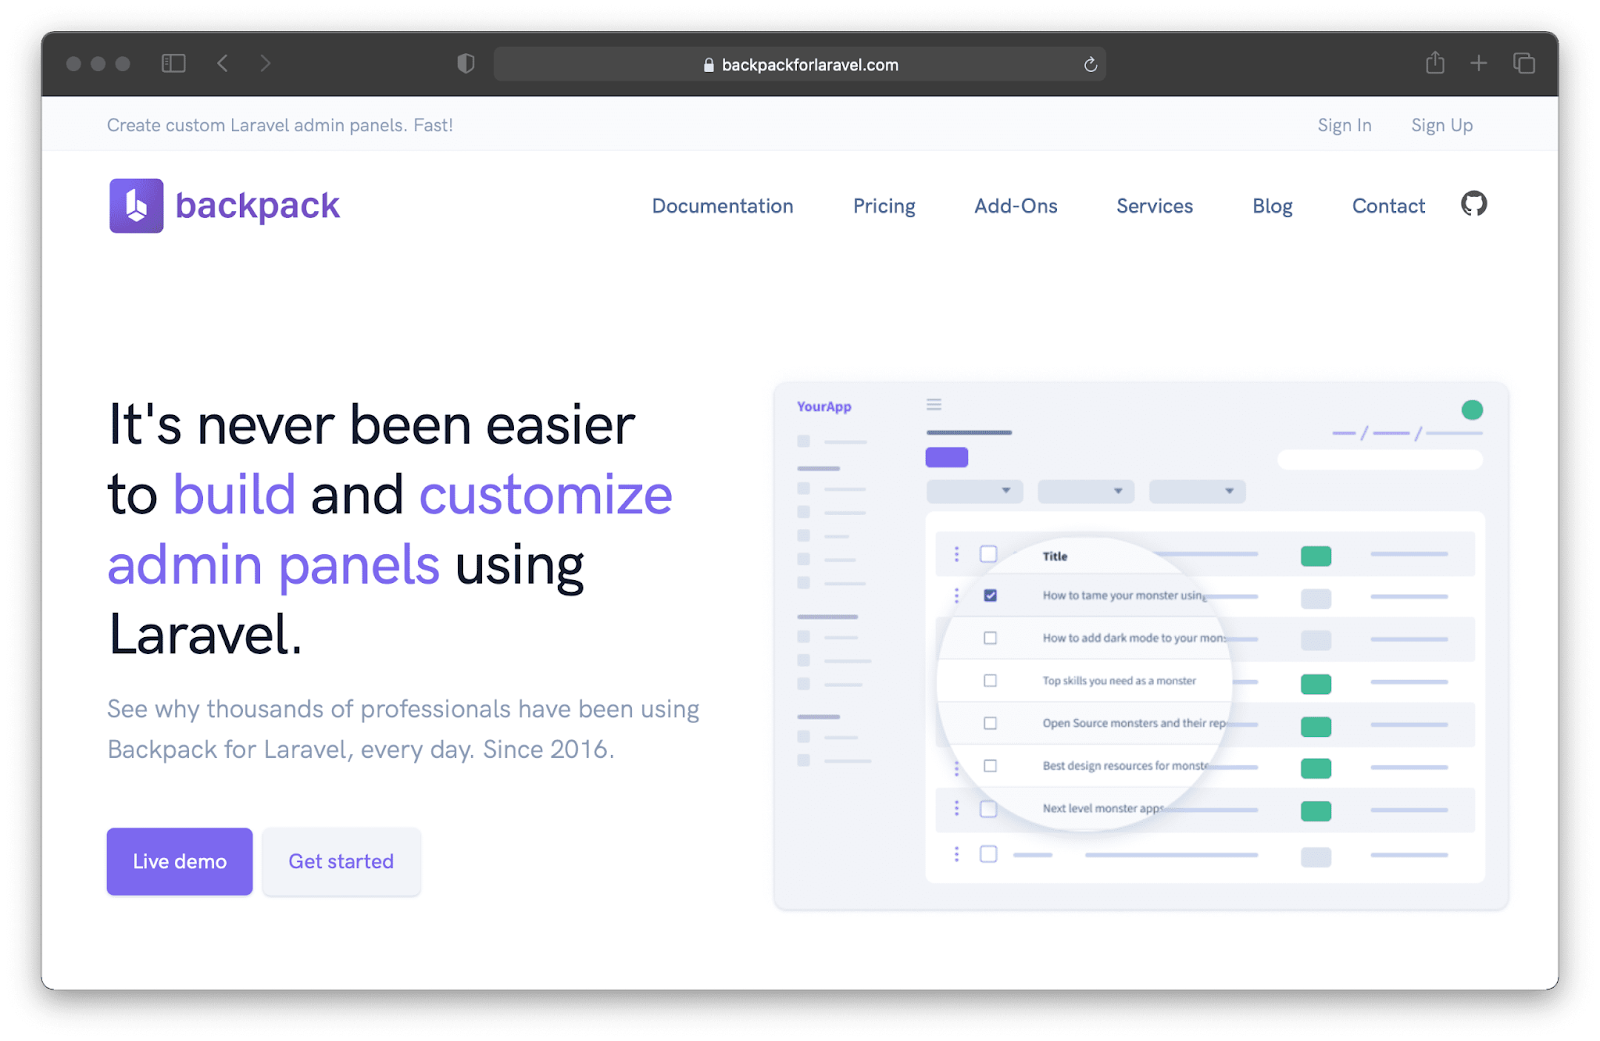
Task: Click the GitHub icon in navigation
Action: 1473,204
